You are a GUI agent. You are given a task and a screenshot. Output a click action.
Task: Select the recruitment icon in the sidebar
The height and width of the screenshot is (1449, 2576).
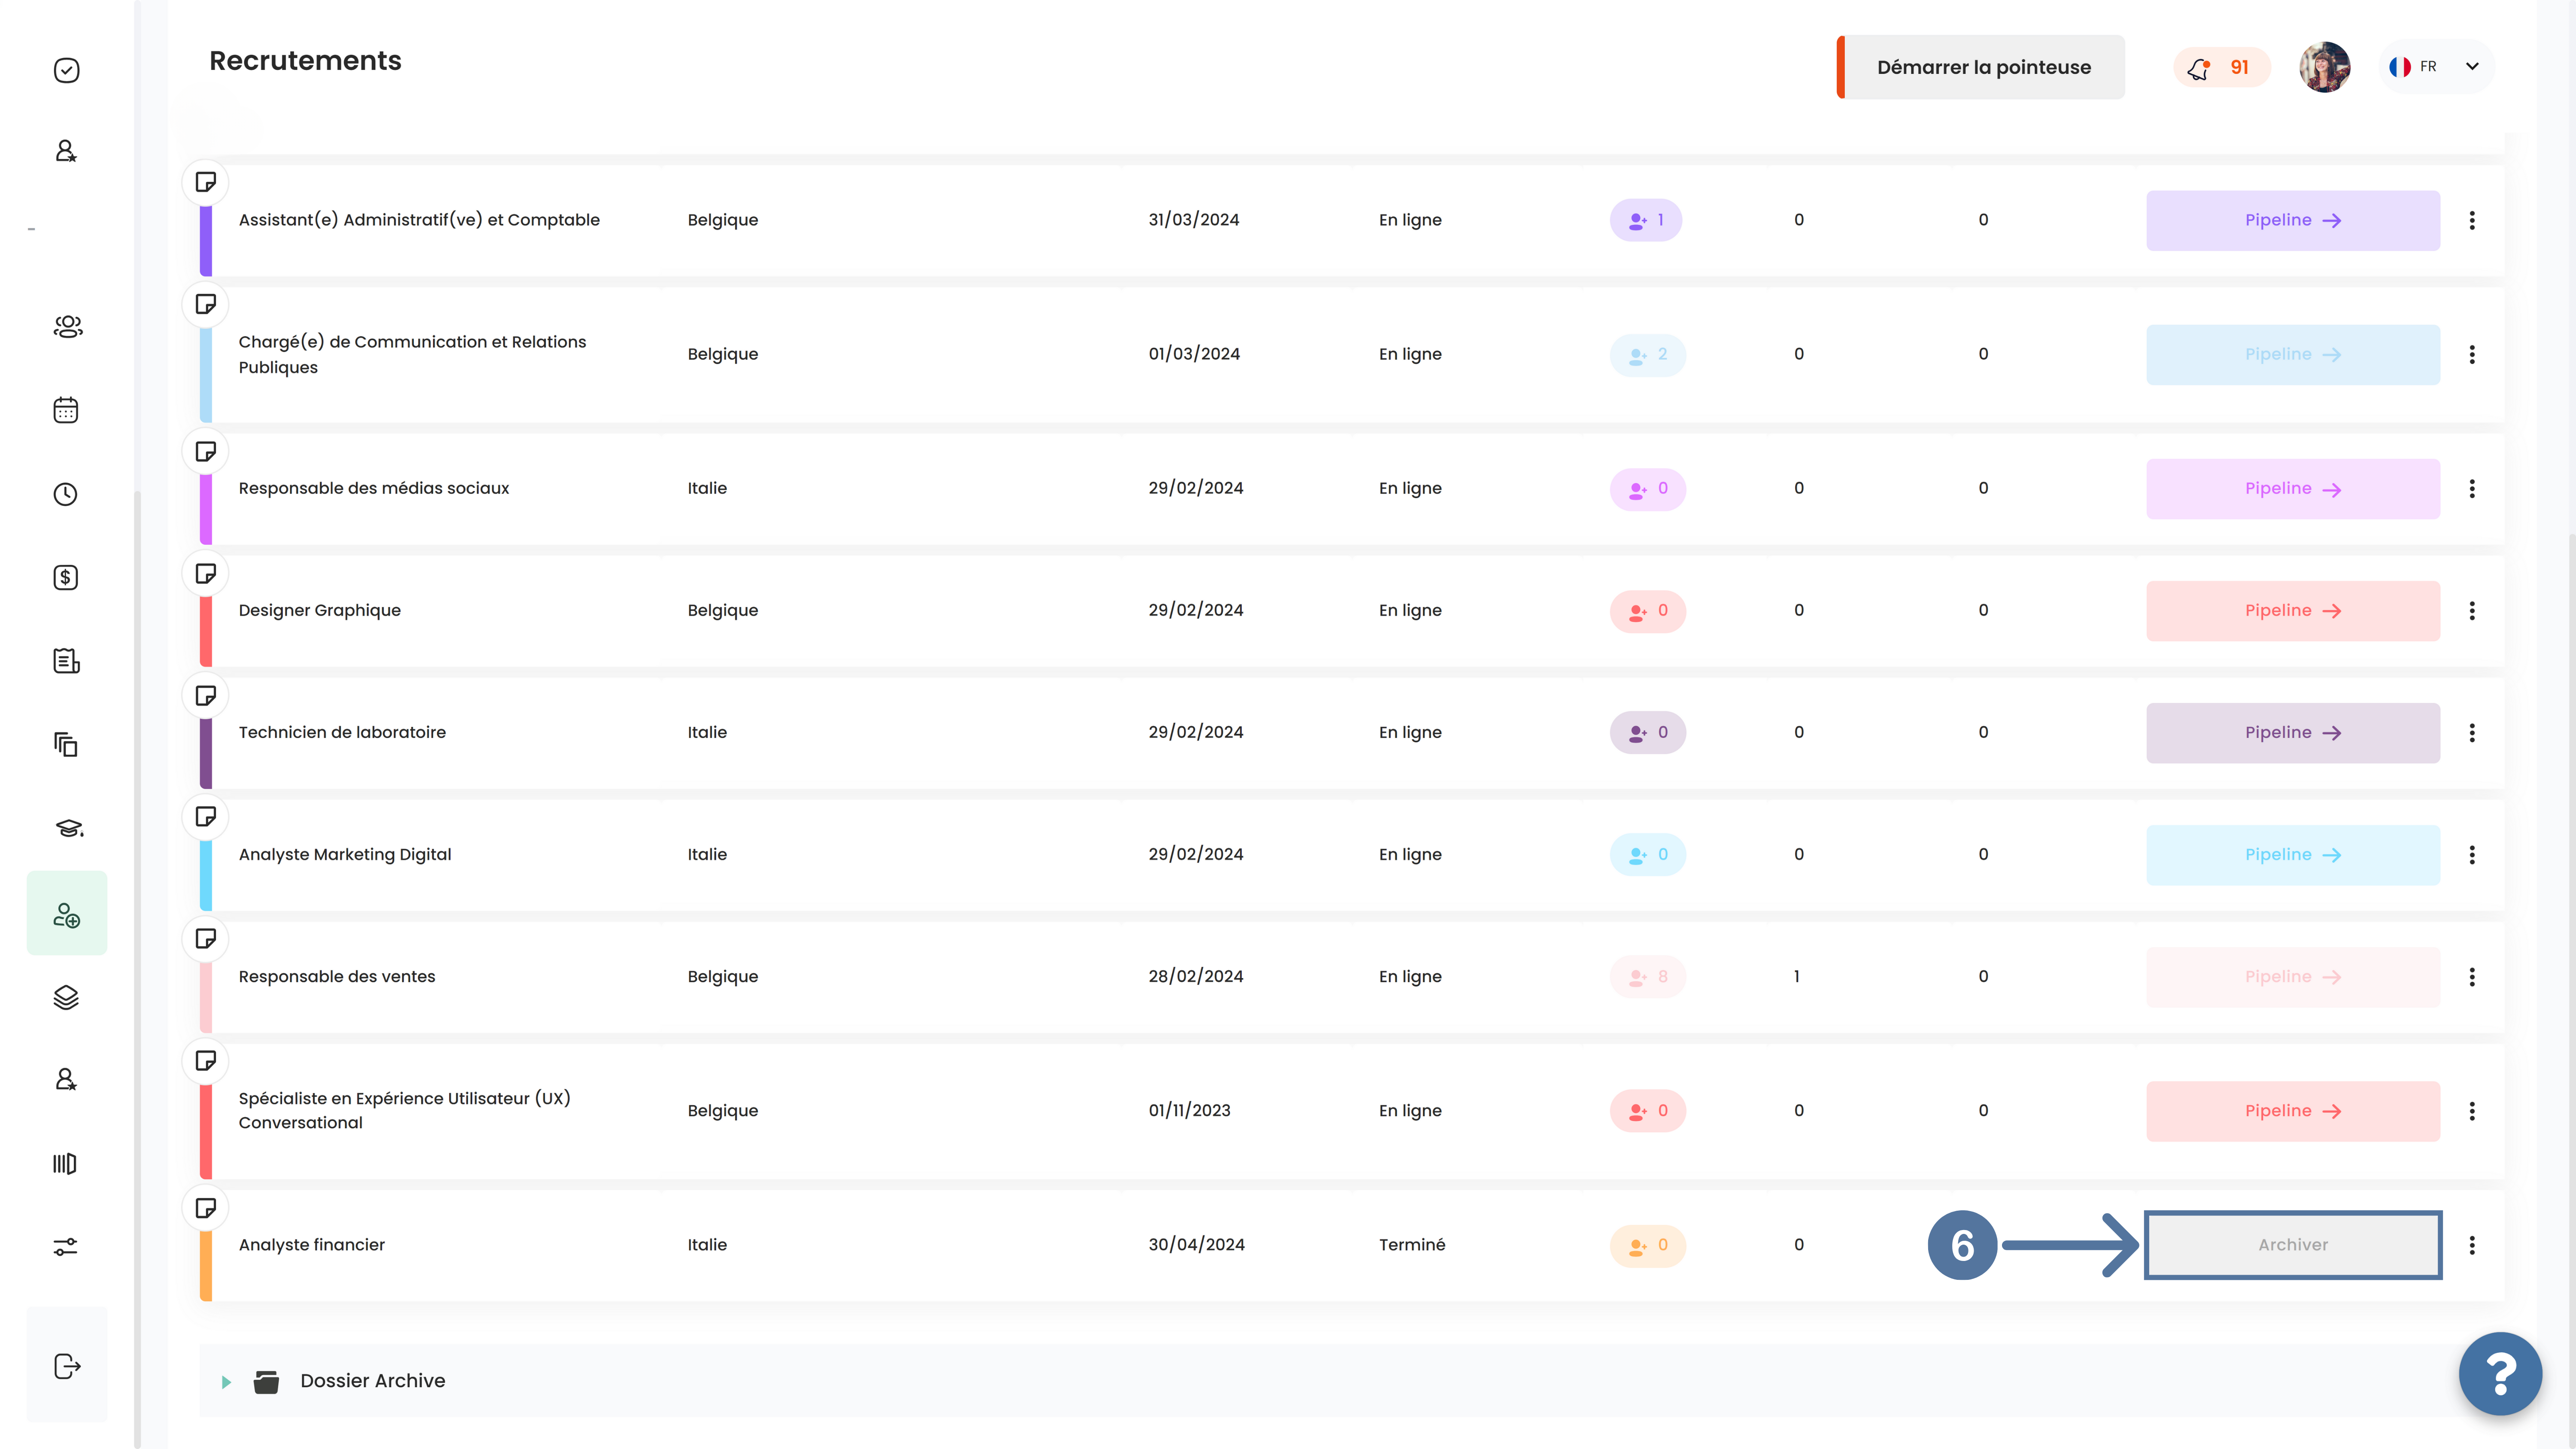(x=67, y=914)
